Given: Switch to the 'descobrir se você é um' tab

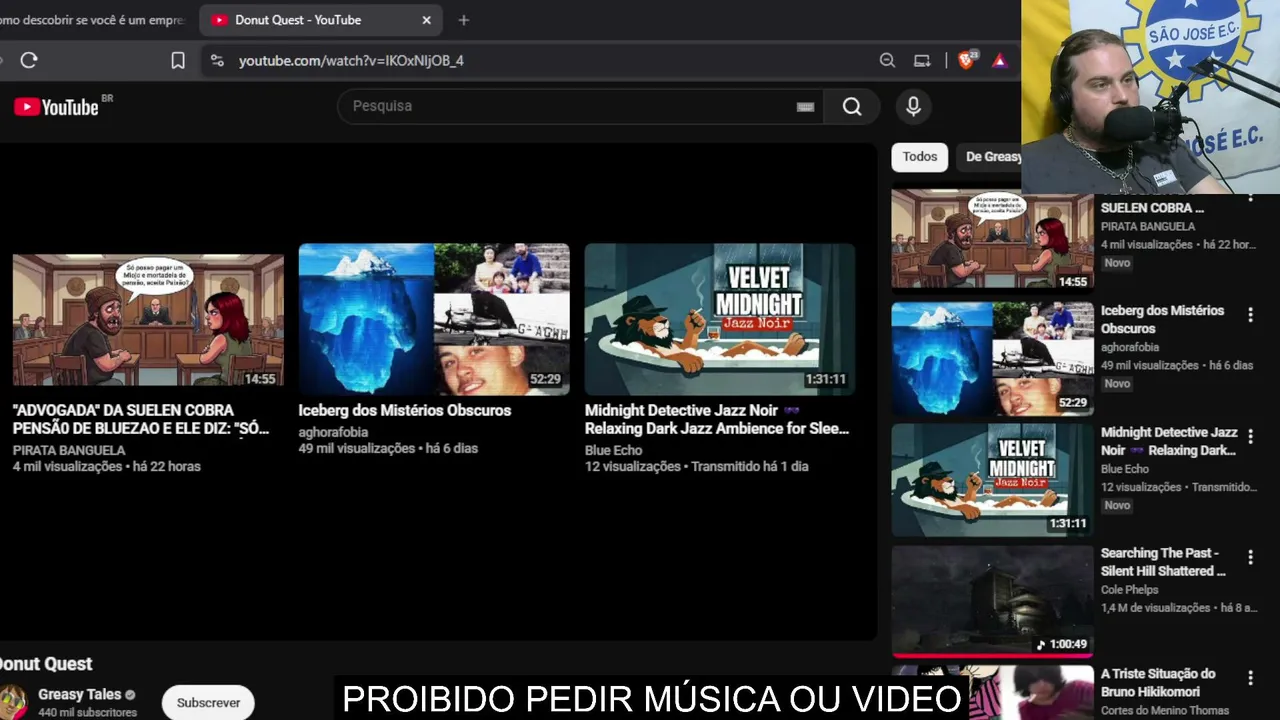Looking at the screenshot, I should click(95, 20).
